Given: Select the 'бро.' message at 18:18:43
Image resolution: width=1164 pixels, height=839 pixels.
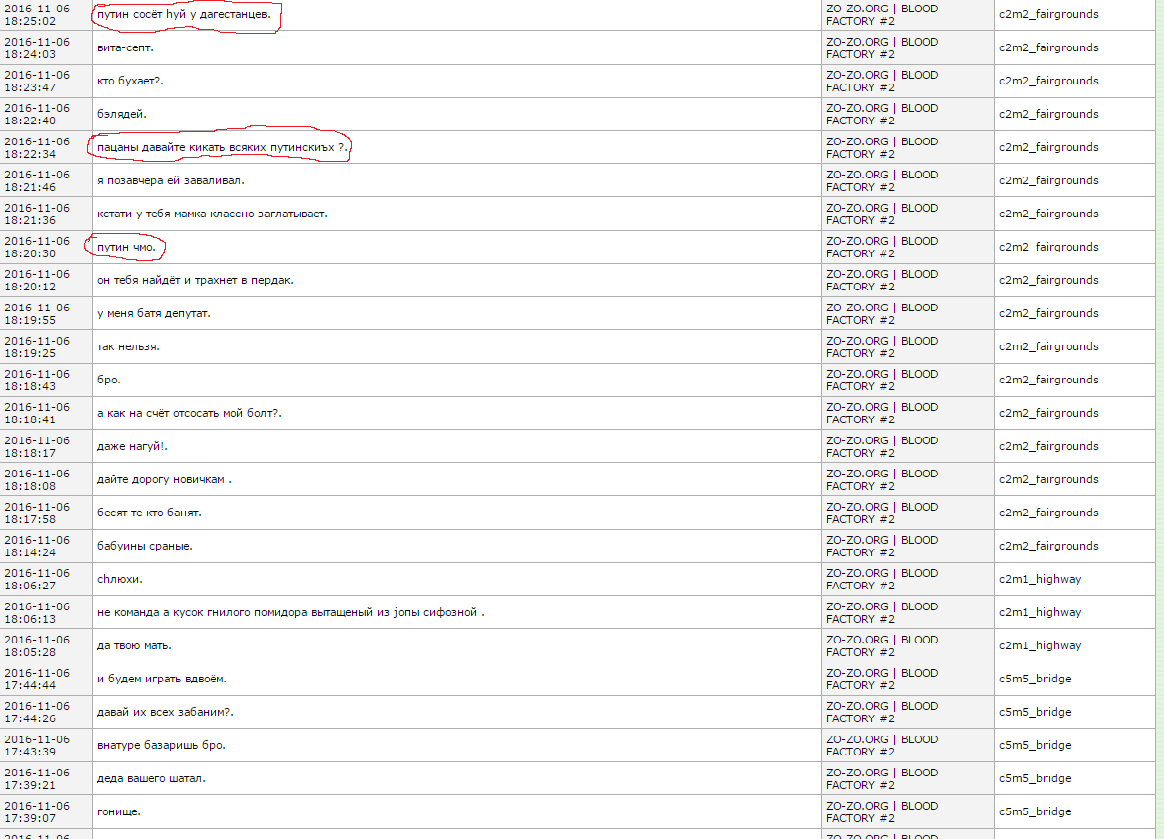Looking at the screenshot, I should coord(109,380).
